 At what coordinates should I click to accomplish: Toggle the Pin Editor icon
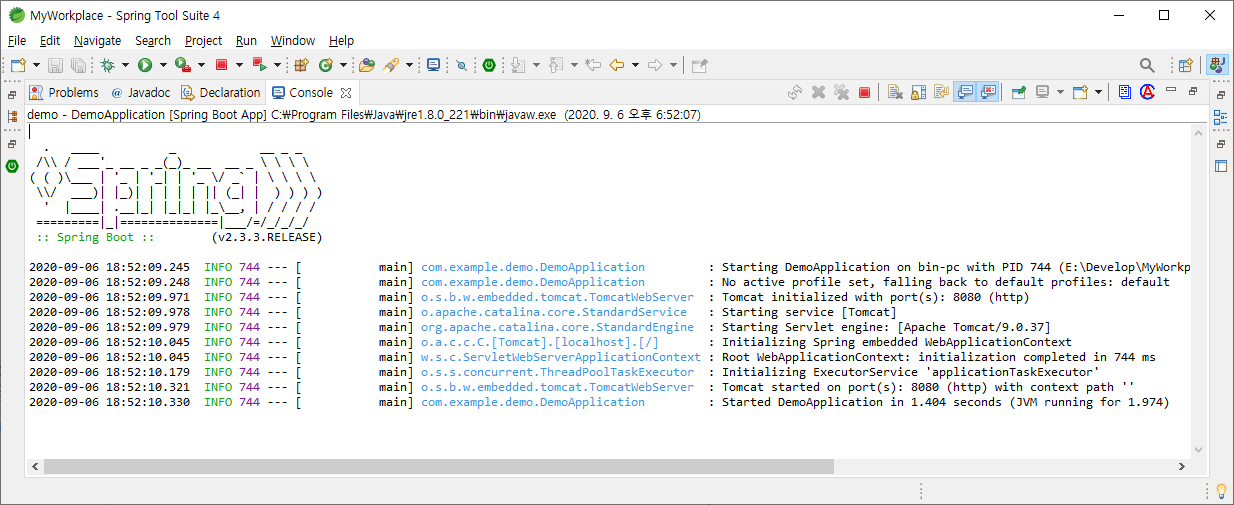(700, 65)
